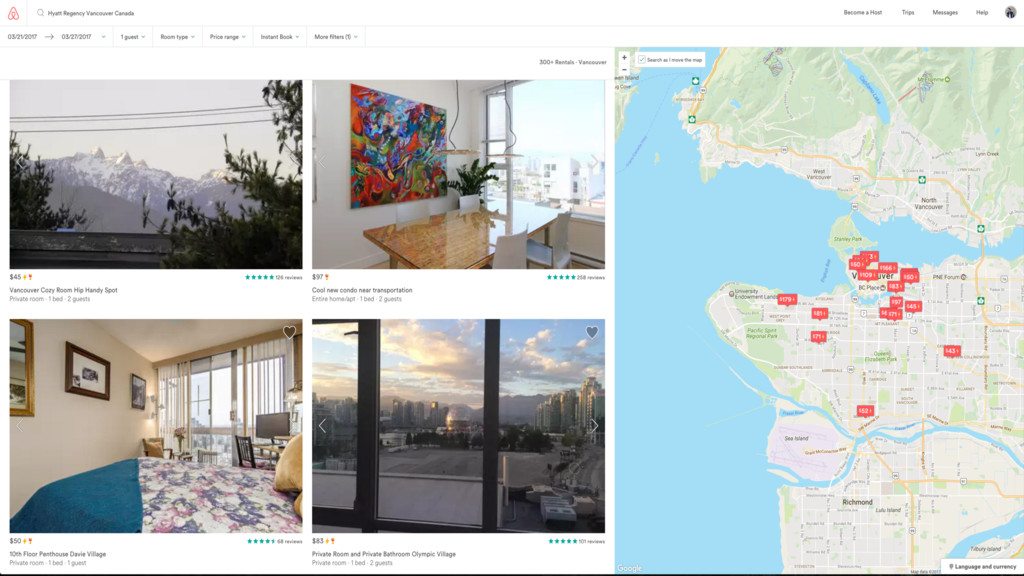
Task: Open Messages in the top navigation
Action: point(945,12)
